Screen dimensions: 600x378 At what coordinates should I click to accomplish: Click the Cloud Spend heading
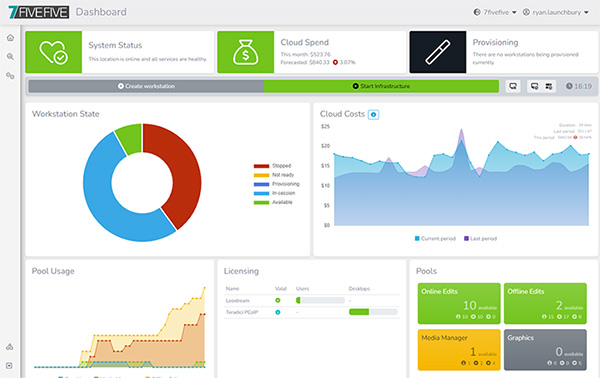tap(305, 42)
